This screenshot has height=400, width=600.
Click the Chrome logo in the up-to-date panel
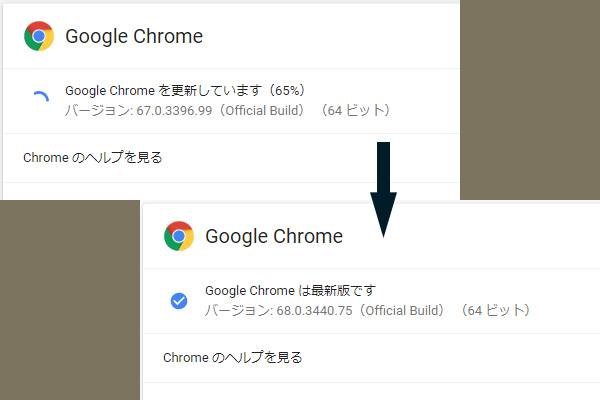(179, 236)
